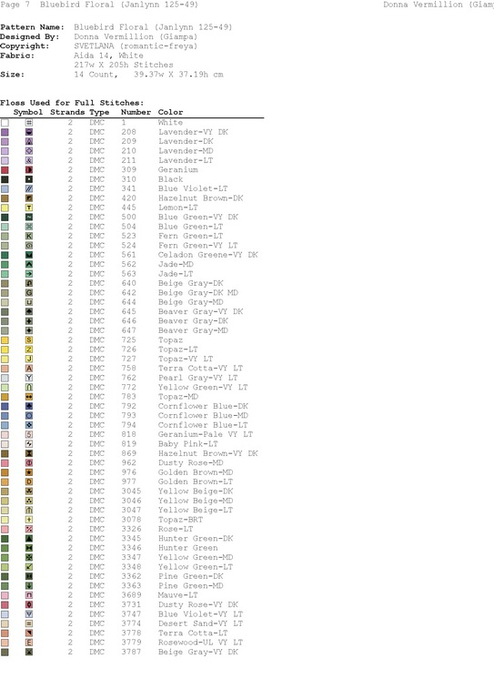
Task: Select the symbol icon for Geranium 309
Action: [x=29, y=170]
